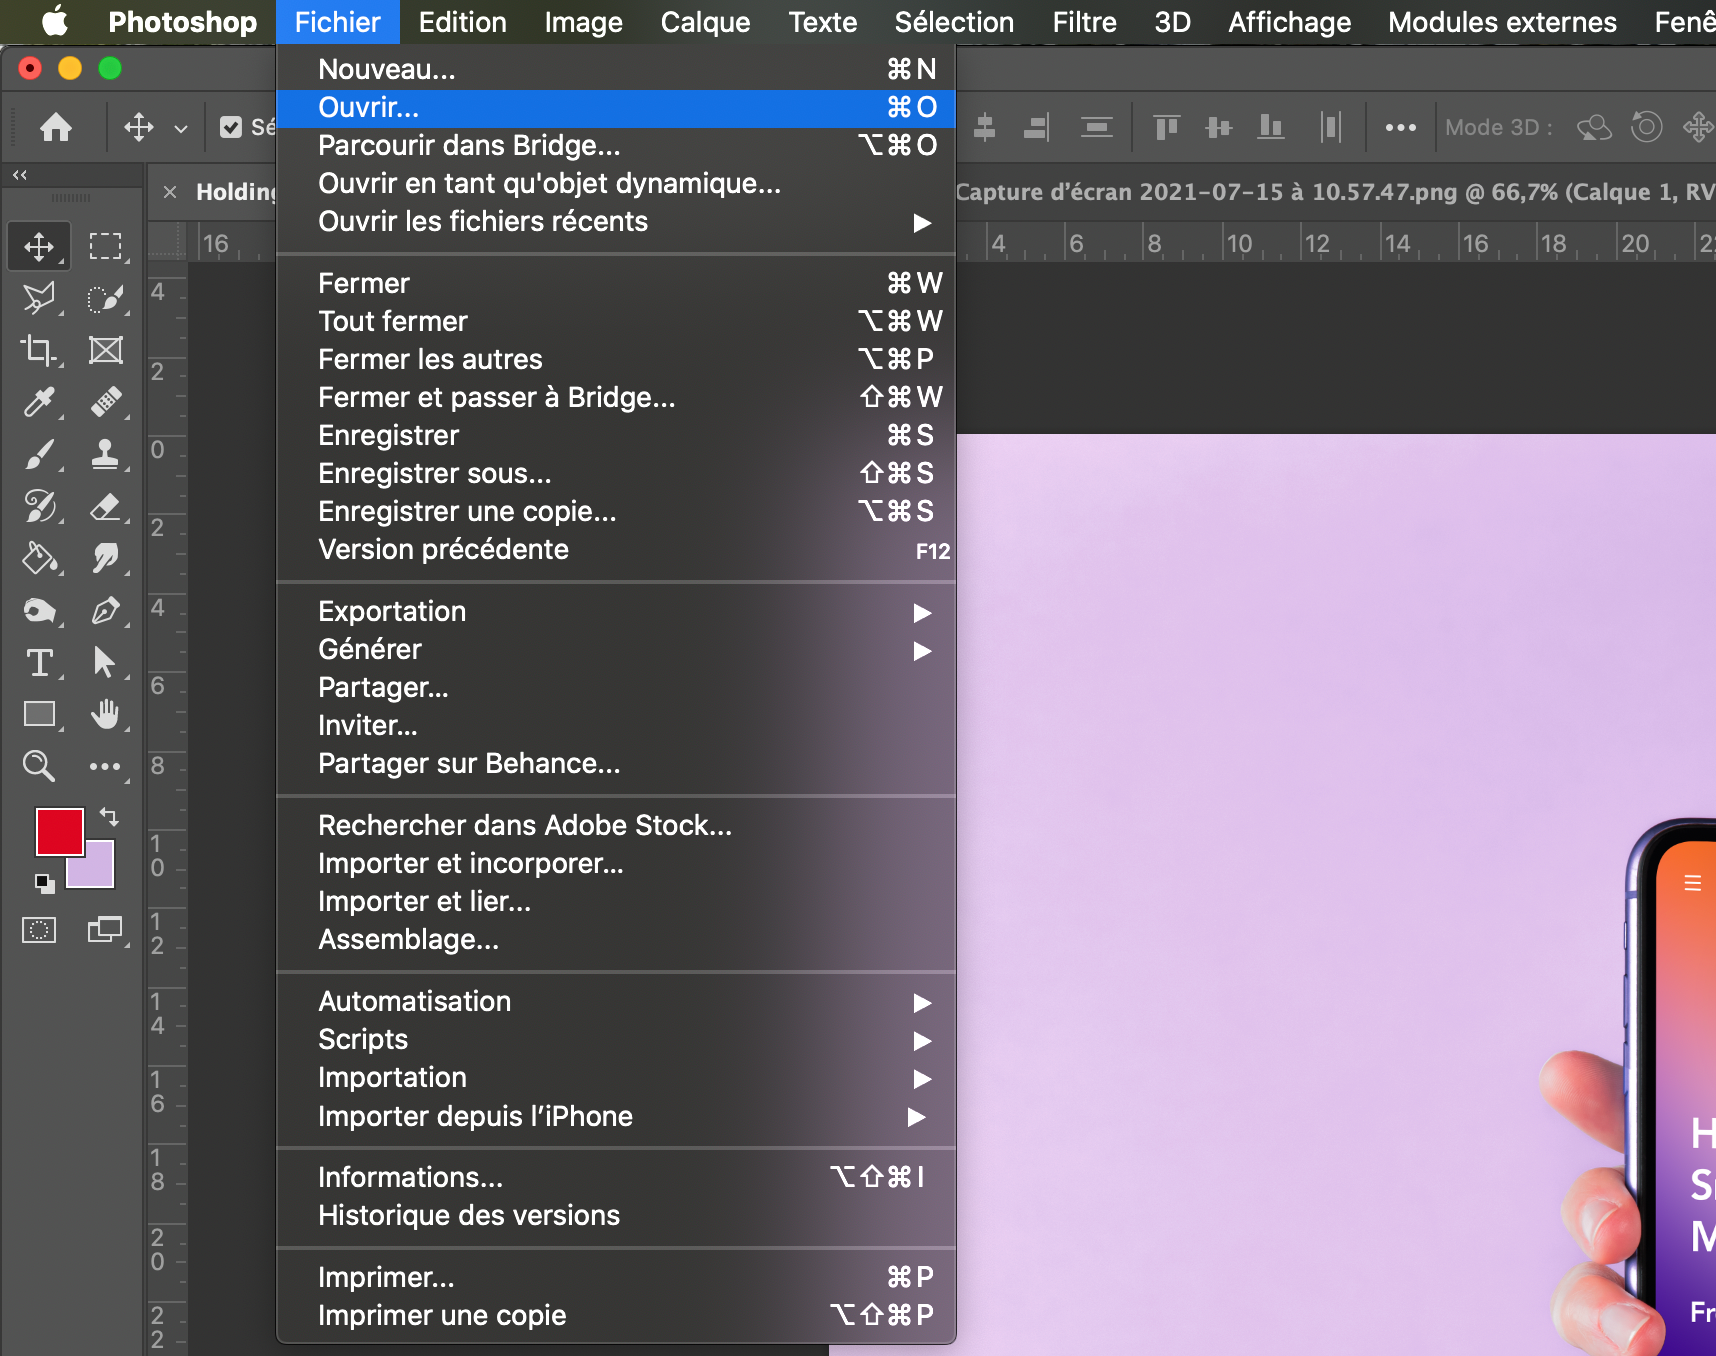Select the Eyedropper tool

(x=39, y=402)
